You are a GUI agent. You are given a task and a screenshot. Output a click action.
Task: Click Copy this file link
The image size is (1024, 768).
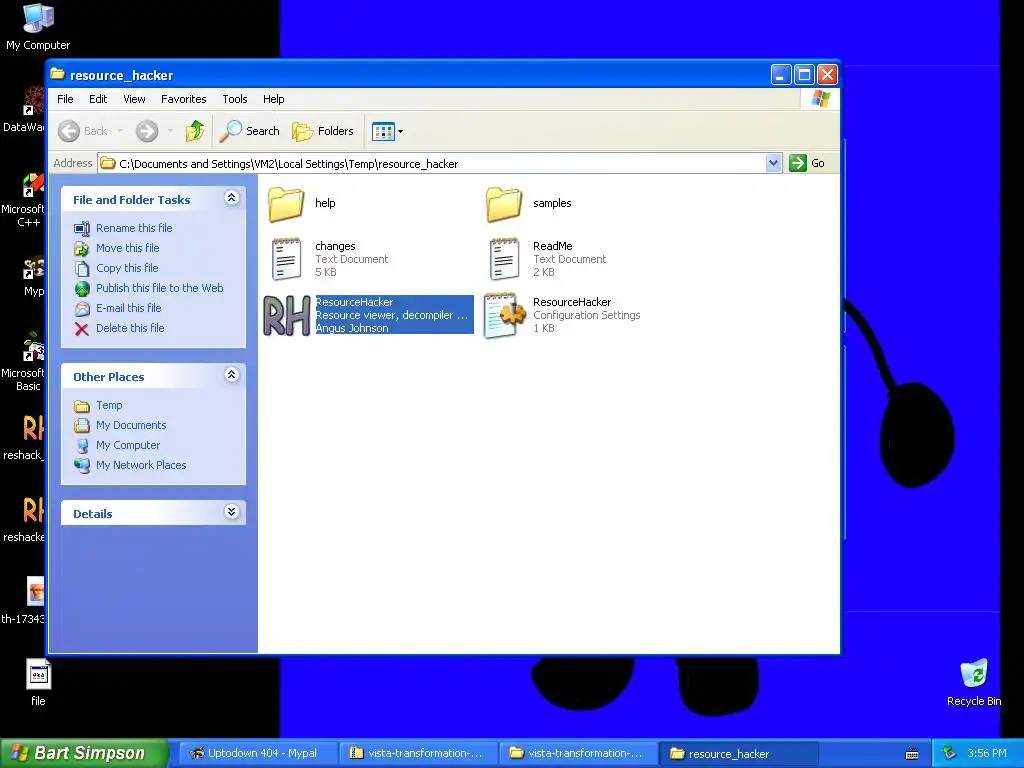coord(127,268)
